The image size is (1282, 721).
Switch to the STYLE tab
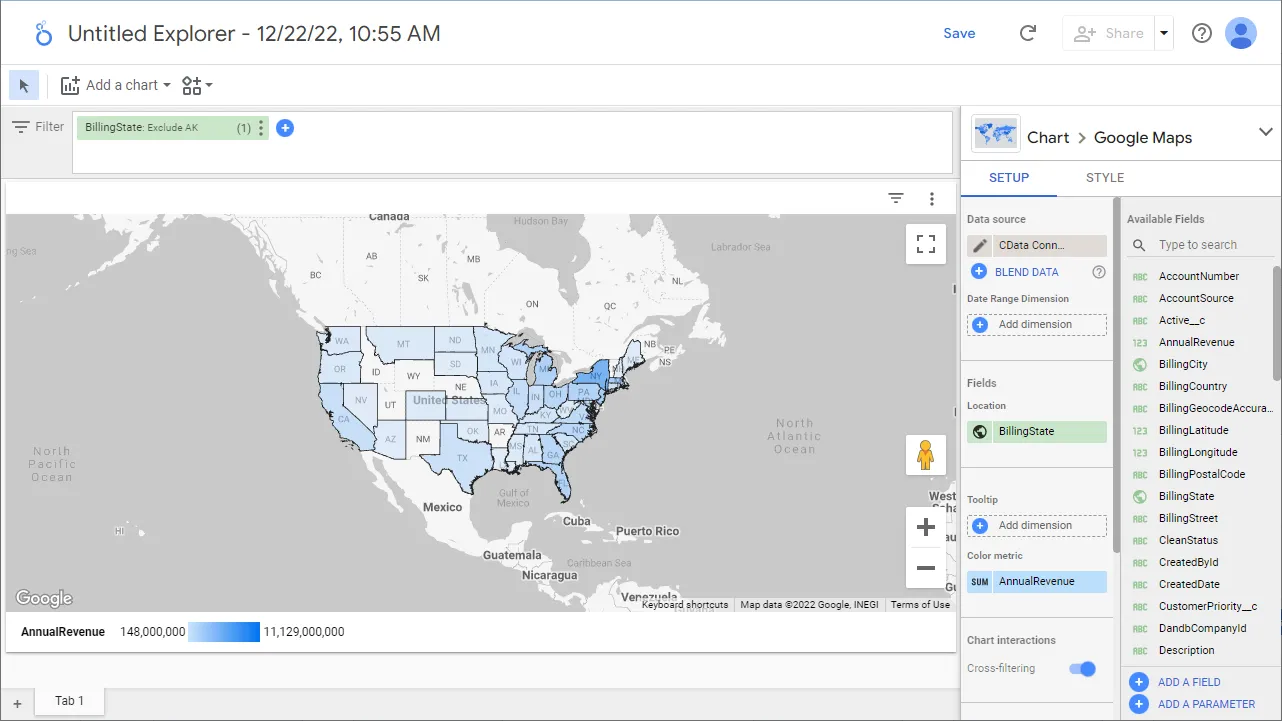(1104, 177)
